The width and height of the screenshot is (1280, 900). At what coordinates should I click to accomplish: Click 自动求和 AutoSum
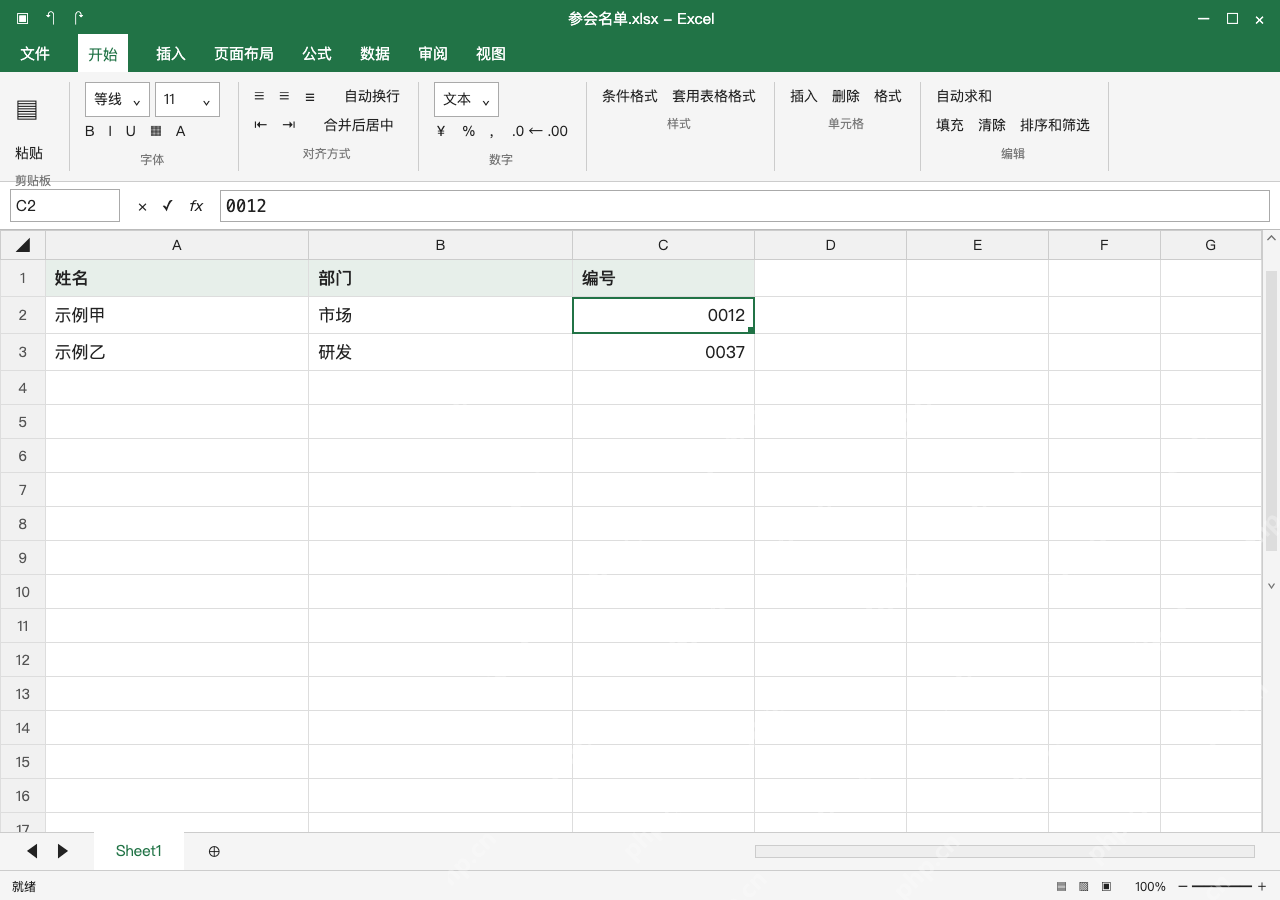[964, 96]
